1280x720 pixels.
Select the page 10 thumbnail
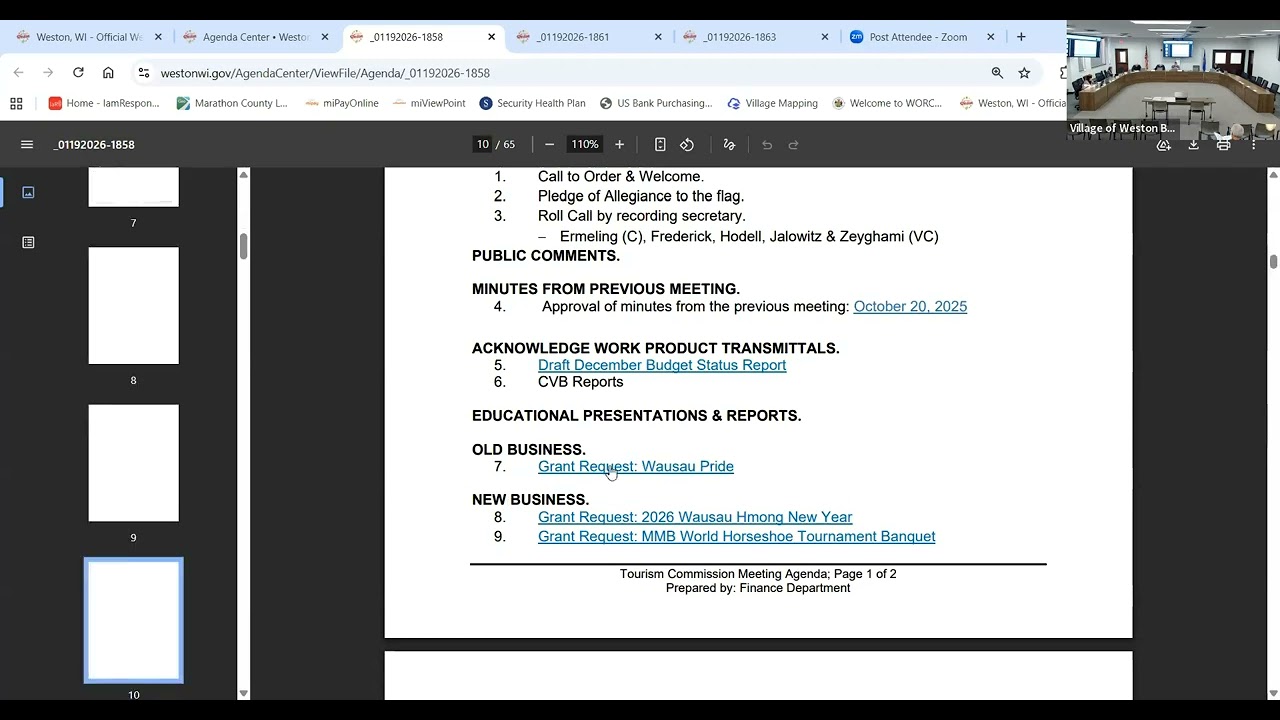coord(133,620)
